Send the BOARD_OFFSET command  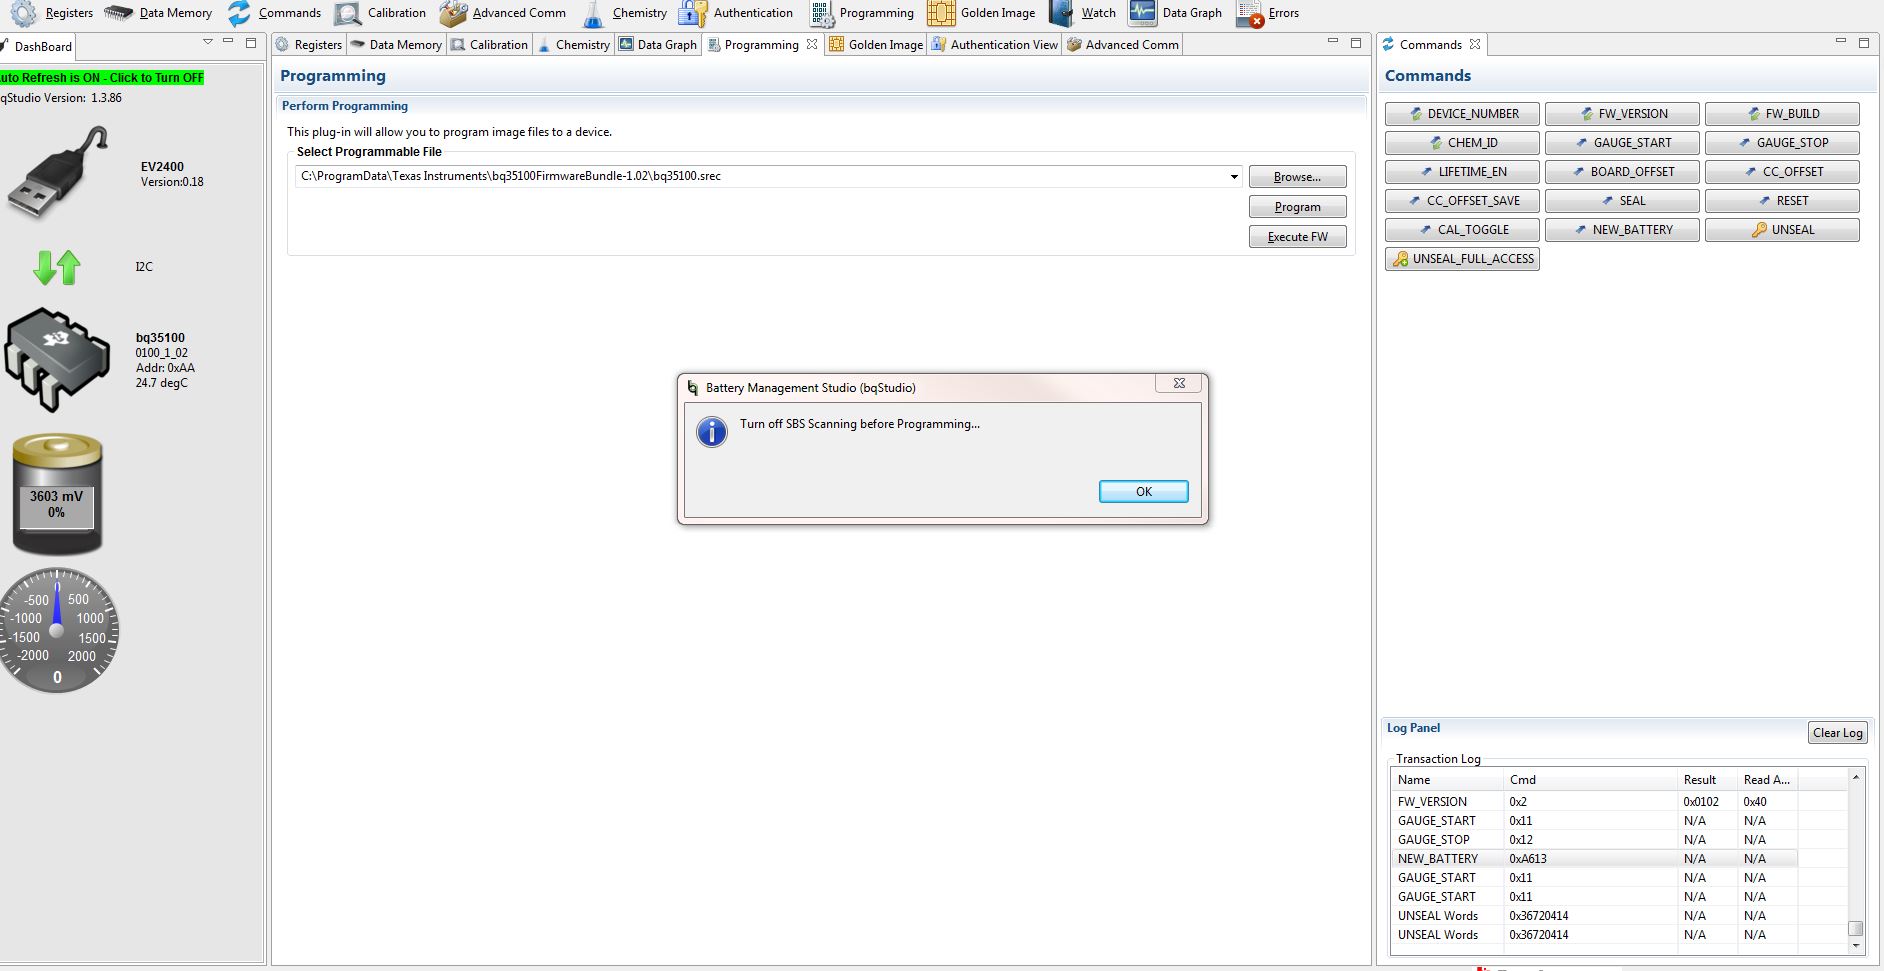1622,172
